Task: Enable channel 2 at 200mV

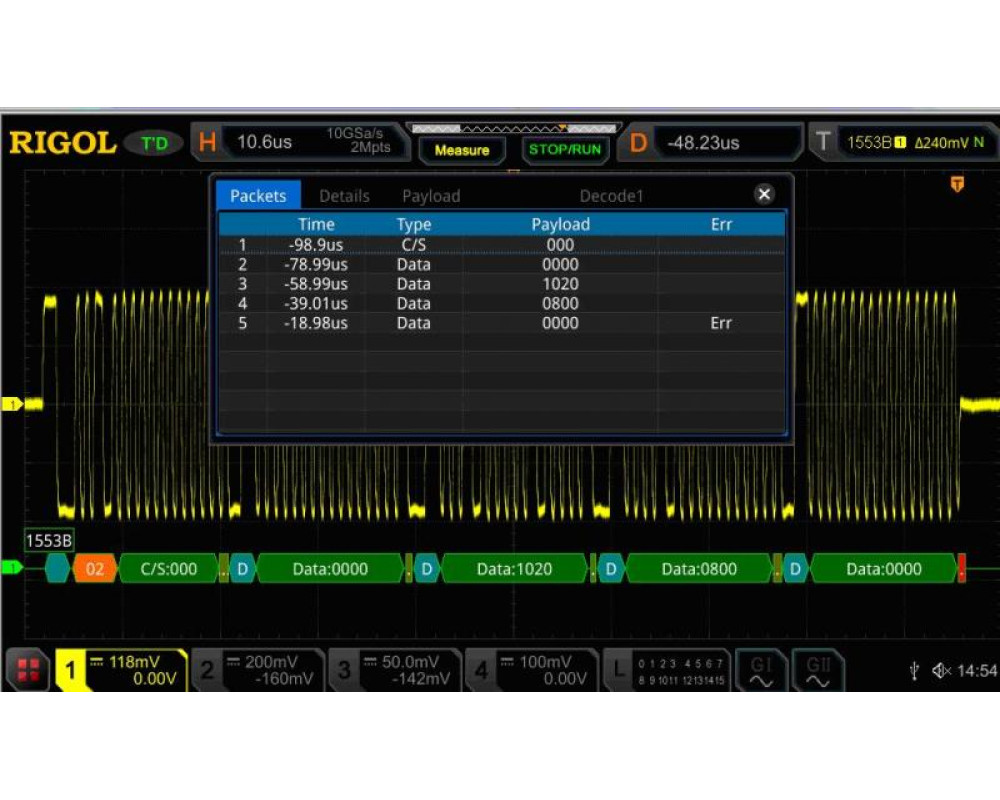Action: pos(257,670)
